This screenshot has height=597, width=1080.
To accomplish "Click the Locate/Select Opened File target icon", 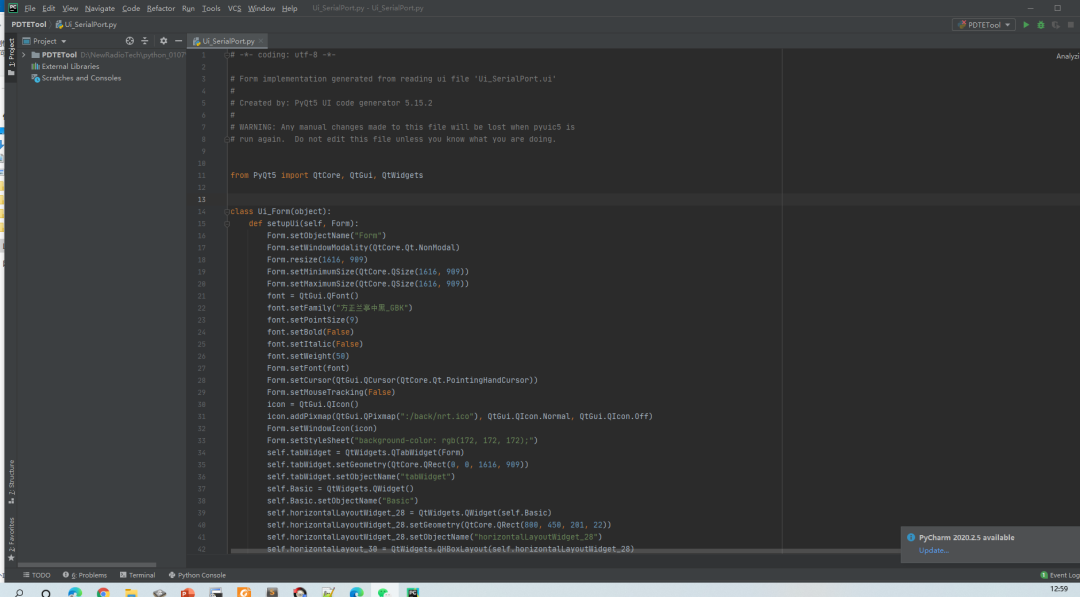I will [129, 41].
